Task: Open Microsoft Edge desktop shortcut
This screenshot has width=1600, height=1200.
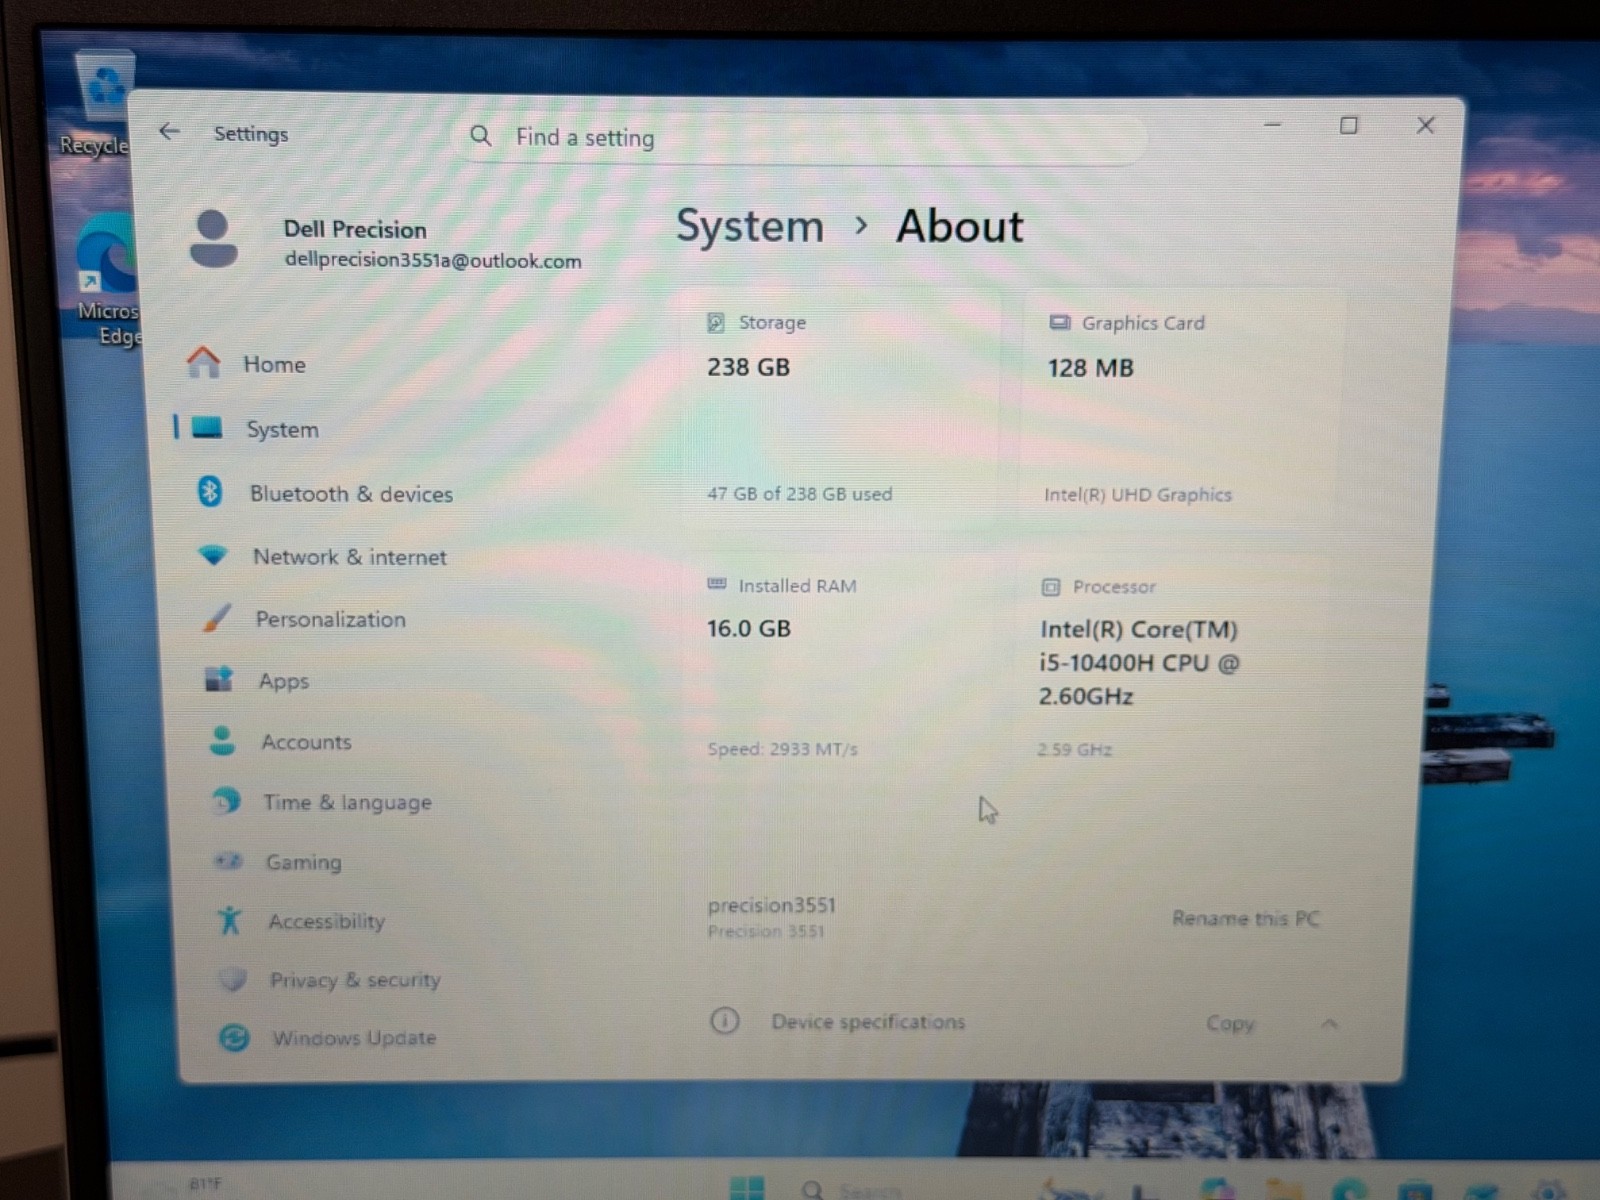Action: point(106,280)
